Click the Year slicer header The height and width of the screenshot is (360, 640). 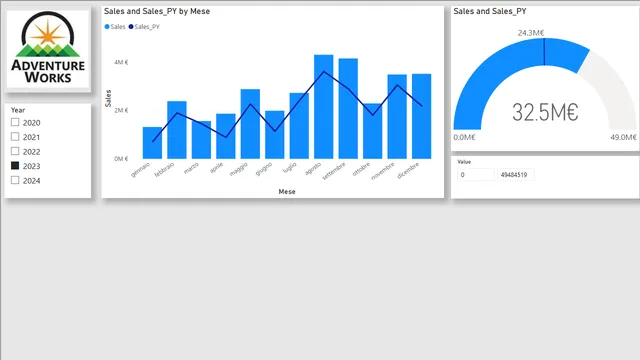18,110
